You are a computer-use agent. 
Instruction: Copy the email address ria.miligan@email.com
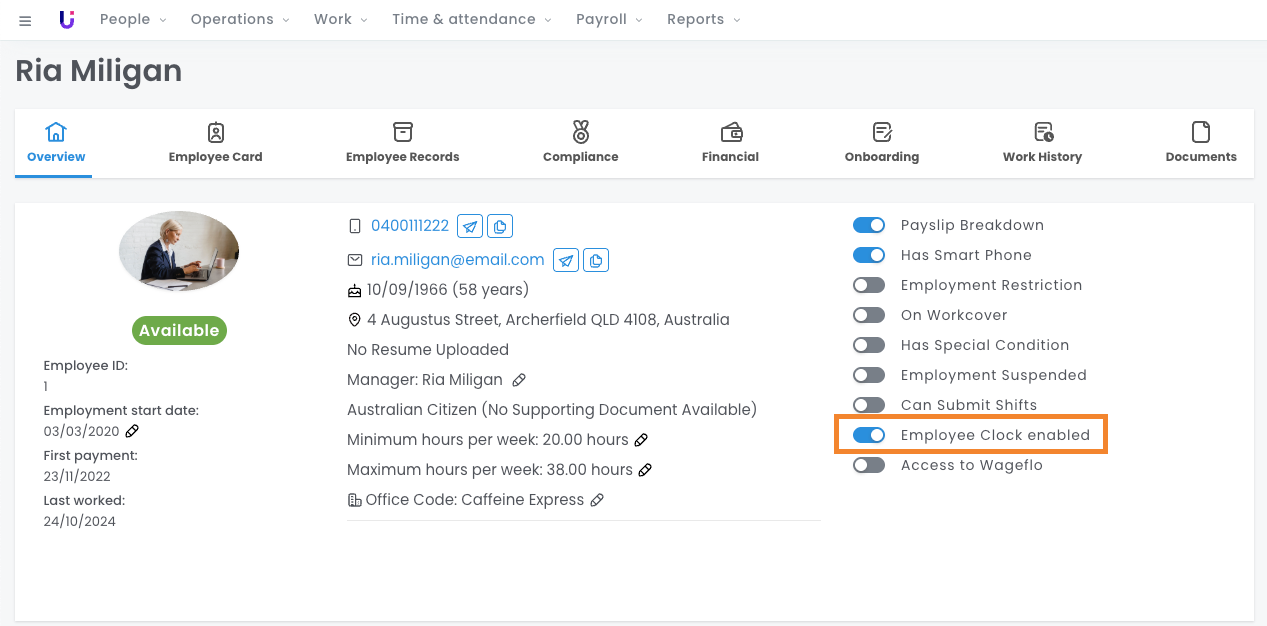coord(596,260)
